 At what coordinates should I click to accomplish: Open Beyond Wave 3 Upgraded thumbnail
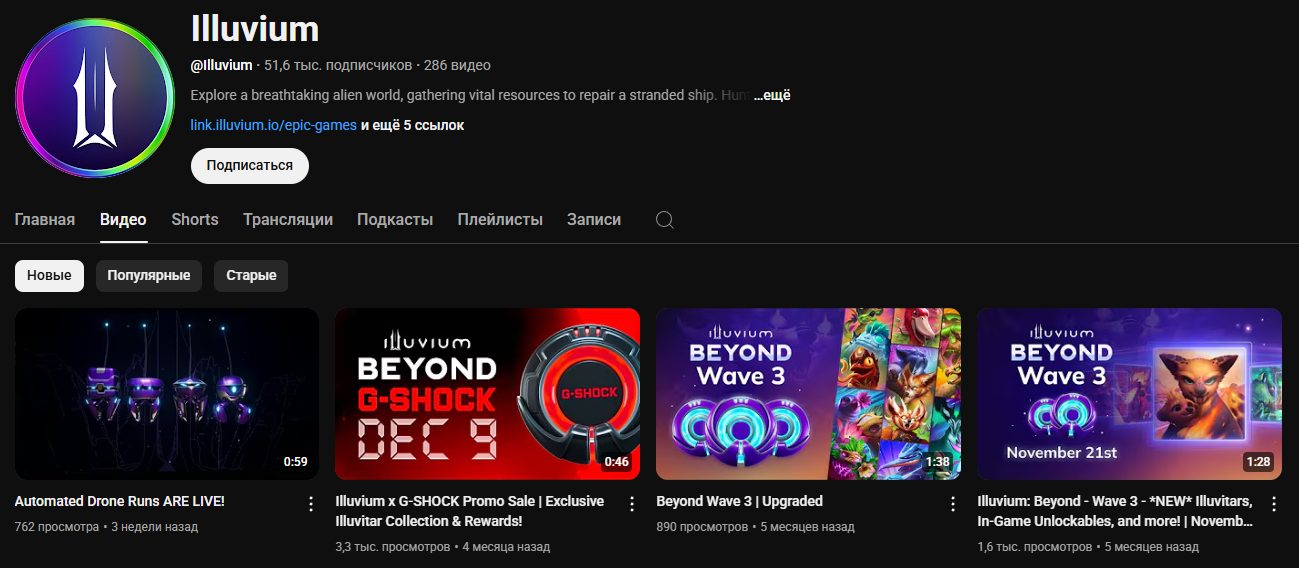[808, 394]
